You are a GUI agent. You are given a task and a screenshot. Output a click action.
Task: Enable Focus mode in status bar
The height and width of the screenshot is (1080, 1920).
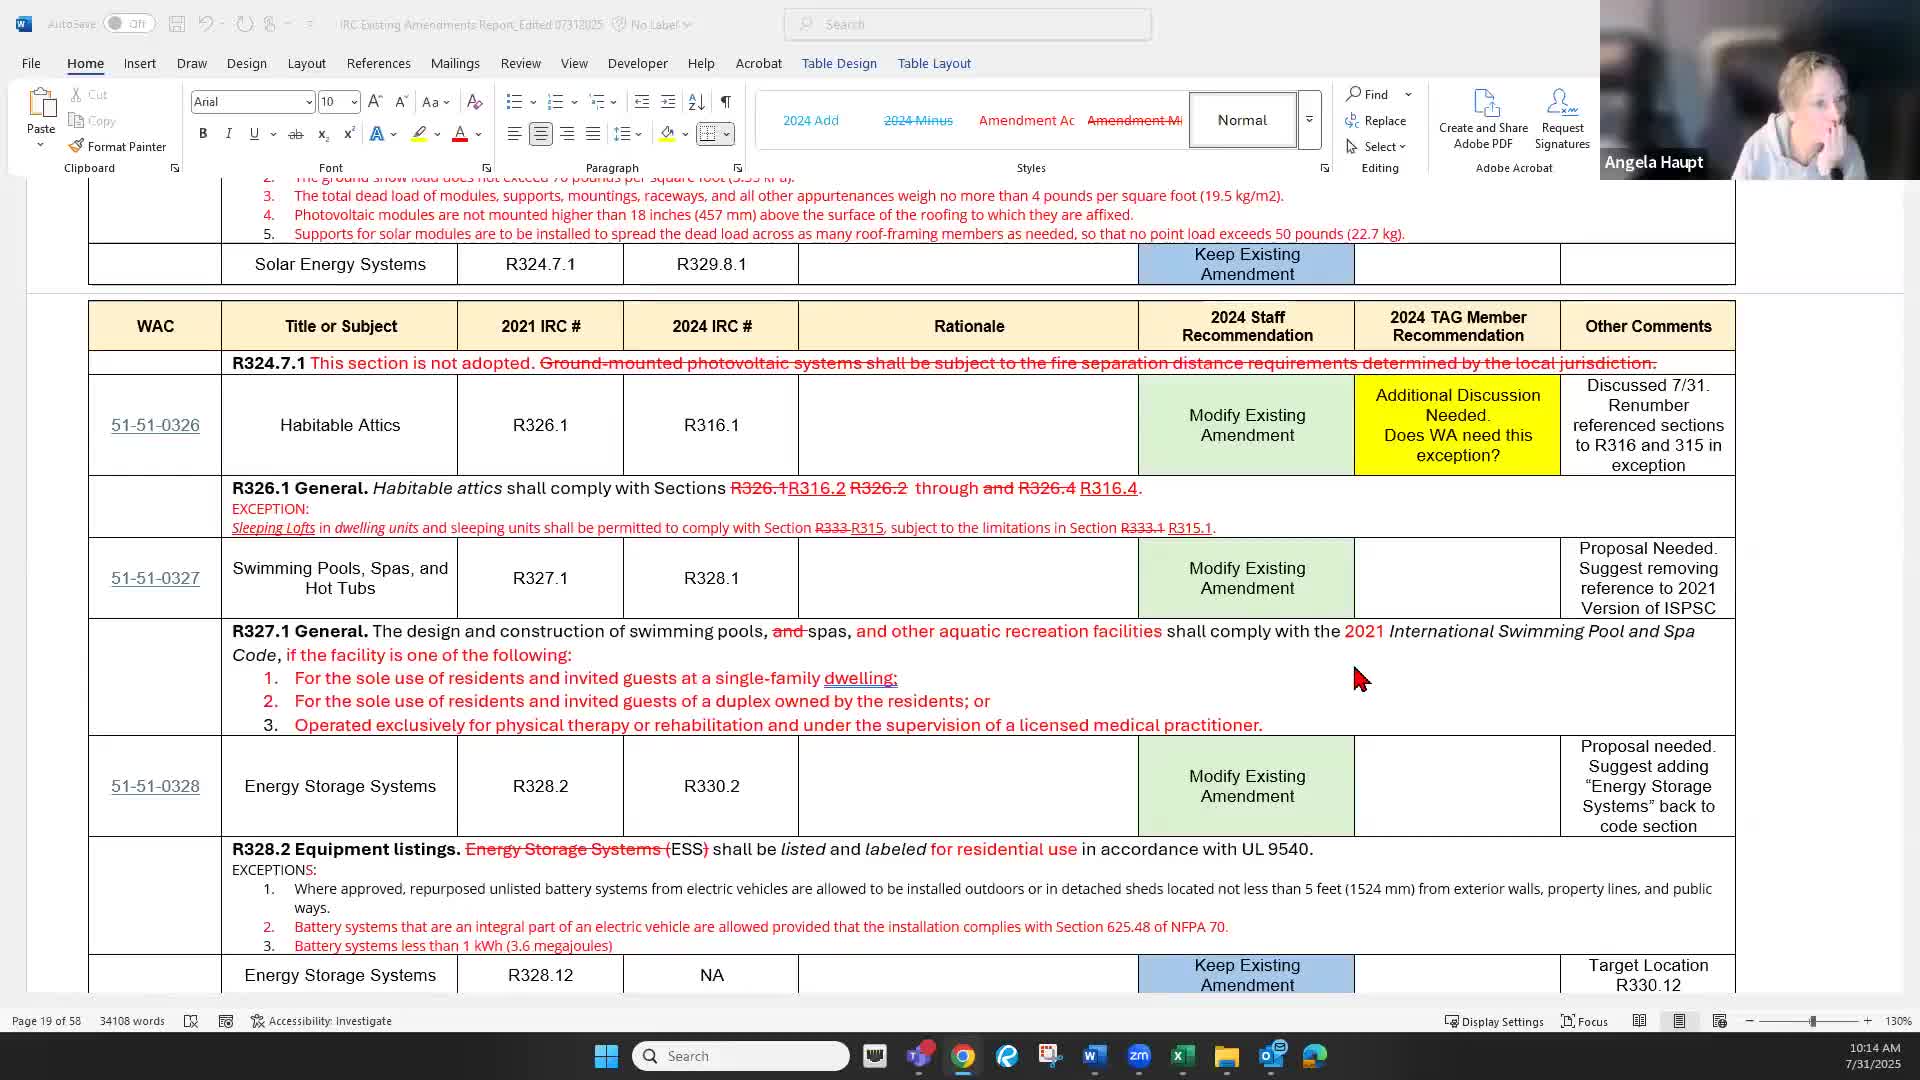coord(1584,1021)
